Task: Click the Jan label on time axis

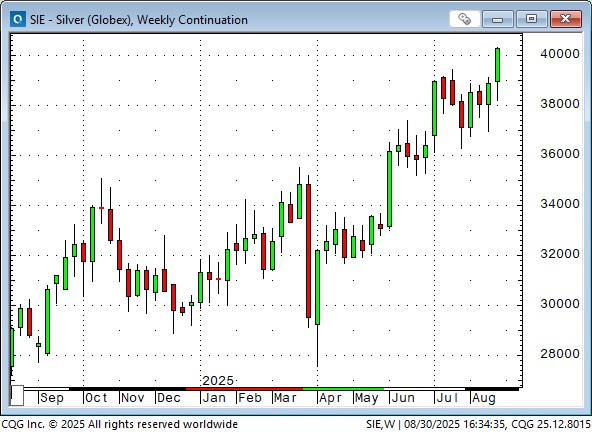Action: (x=214, y=398)
